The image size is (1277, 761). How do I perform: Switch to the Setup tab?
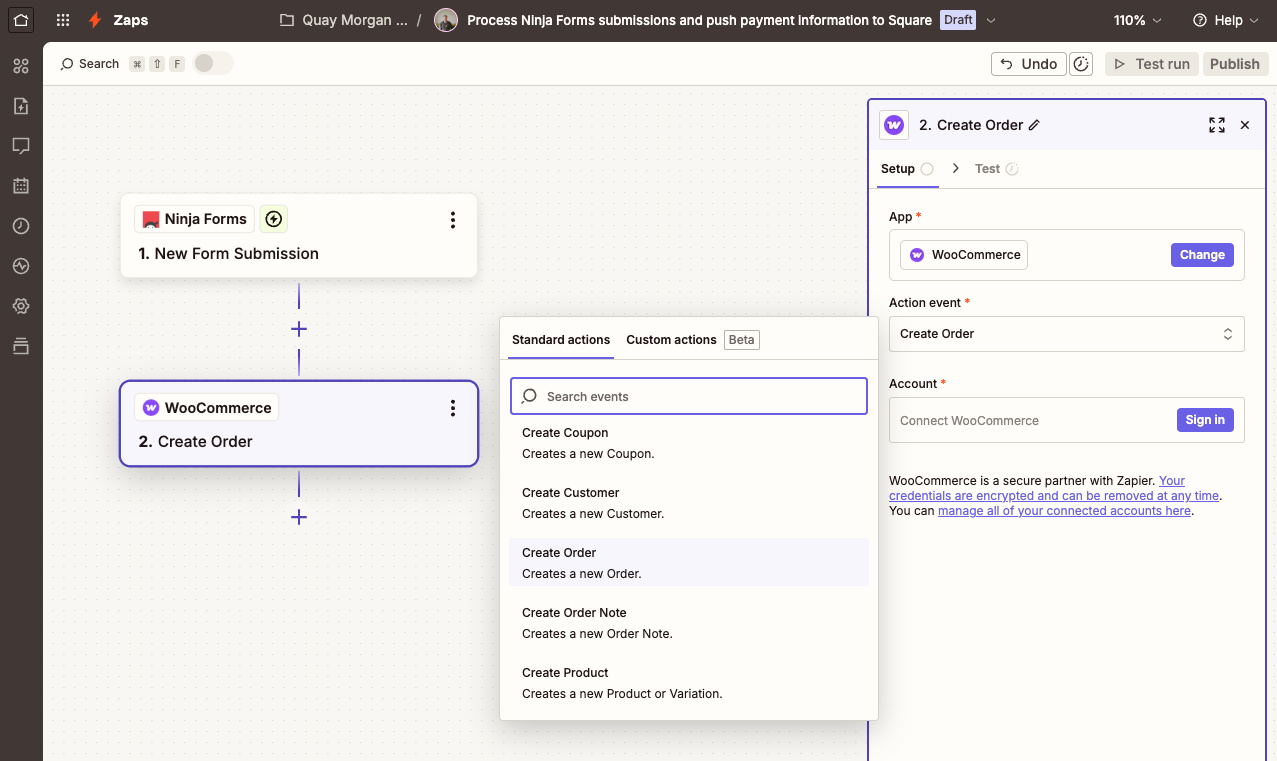pyautogui.click(x=906, y=169)
